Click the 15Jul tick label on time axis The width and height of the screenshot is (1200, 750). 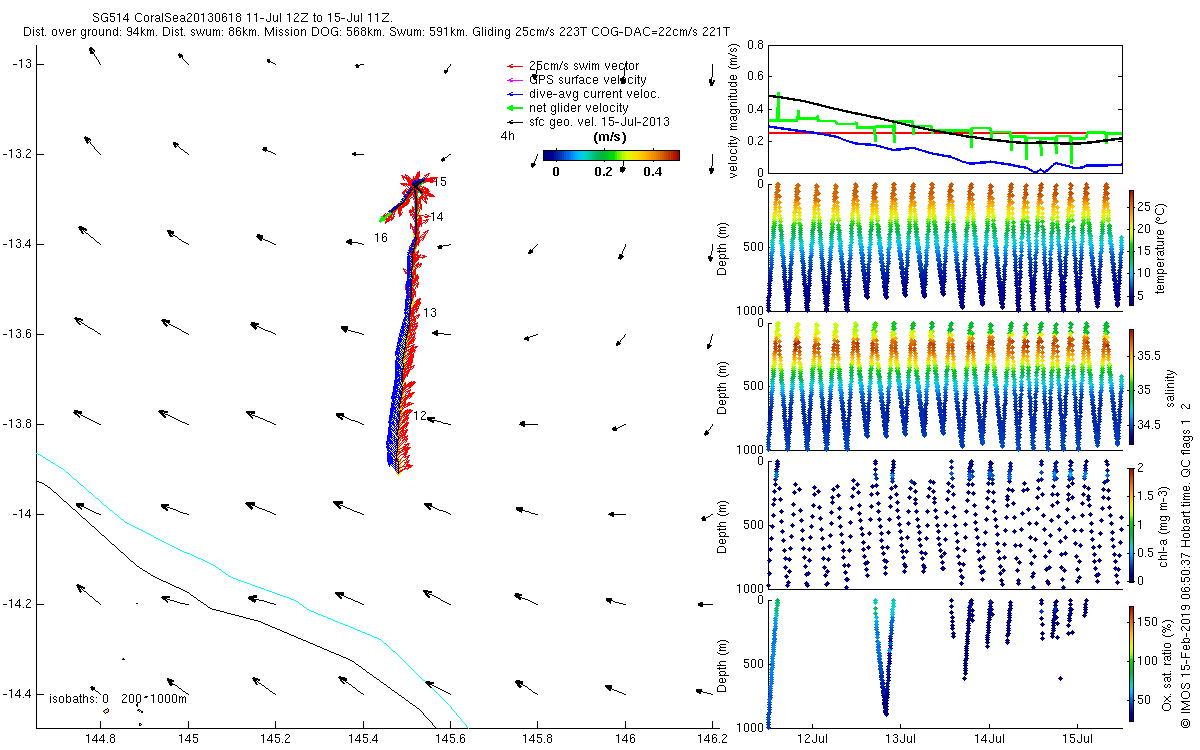tap(1077, 740)
